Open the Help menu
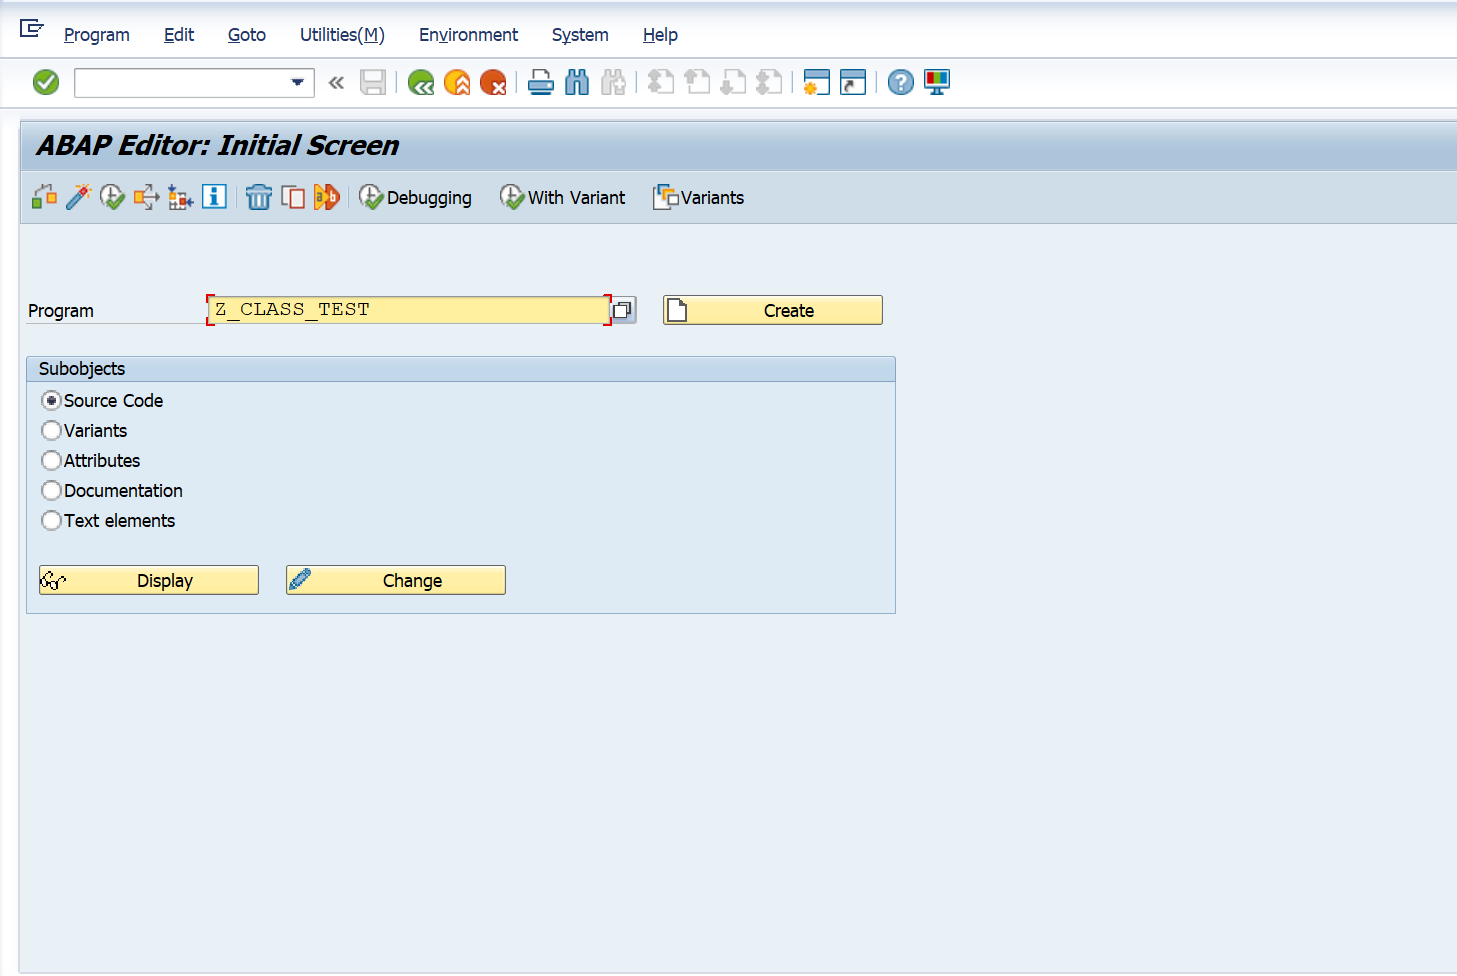This screenshot has height=976, width=1457. pos(660,35)
